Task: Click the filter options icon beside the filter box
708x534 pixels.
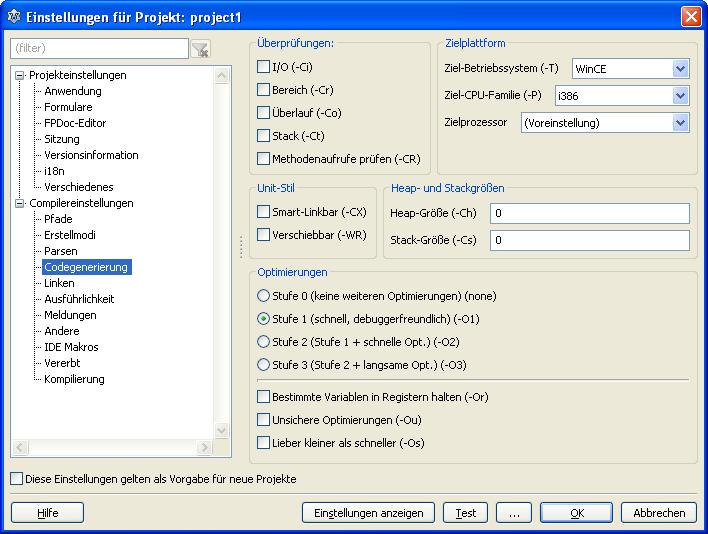Action: [200, 49]
